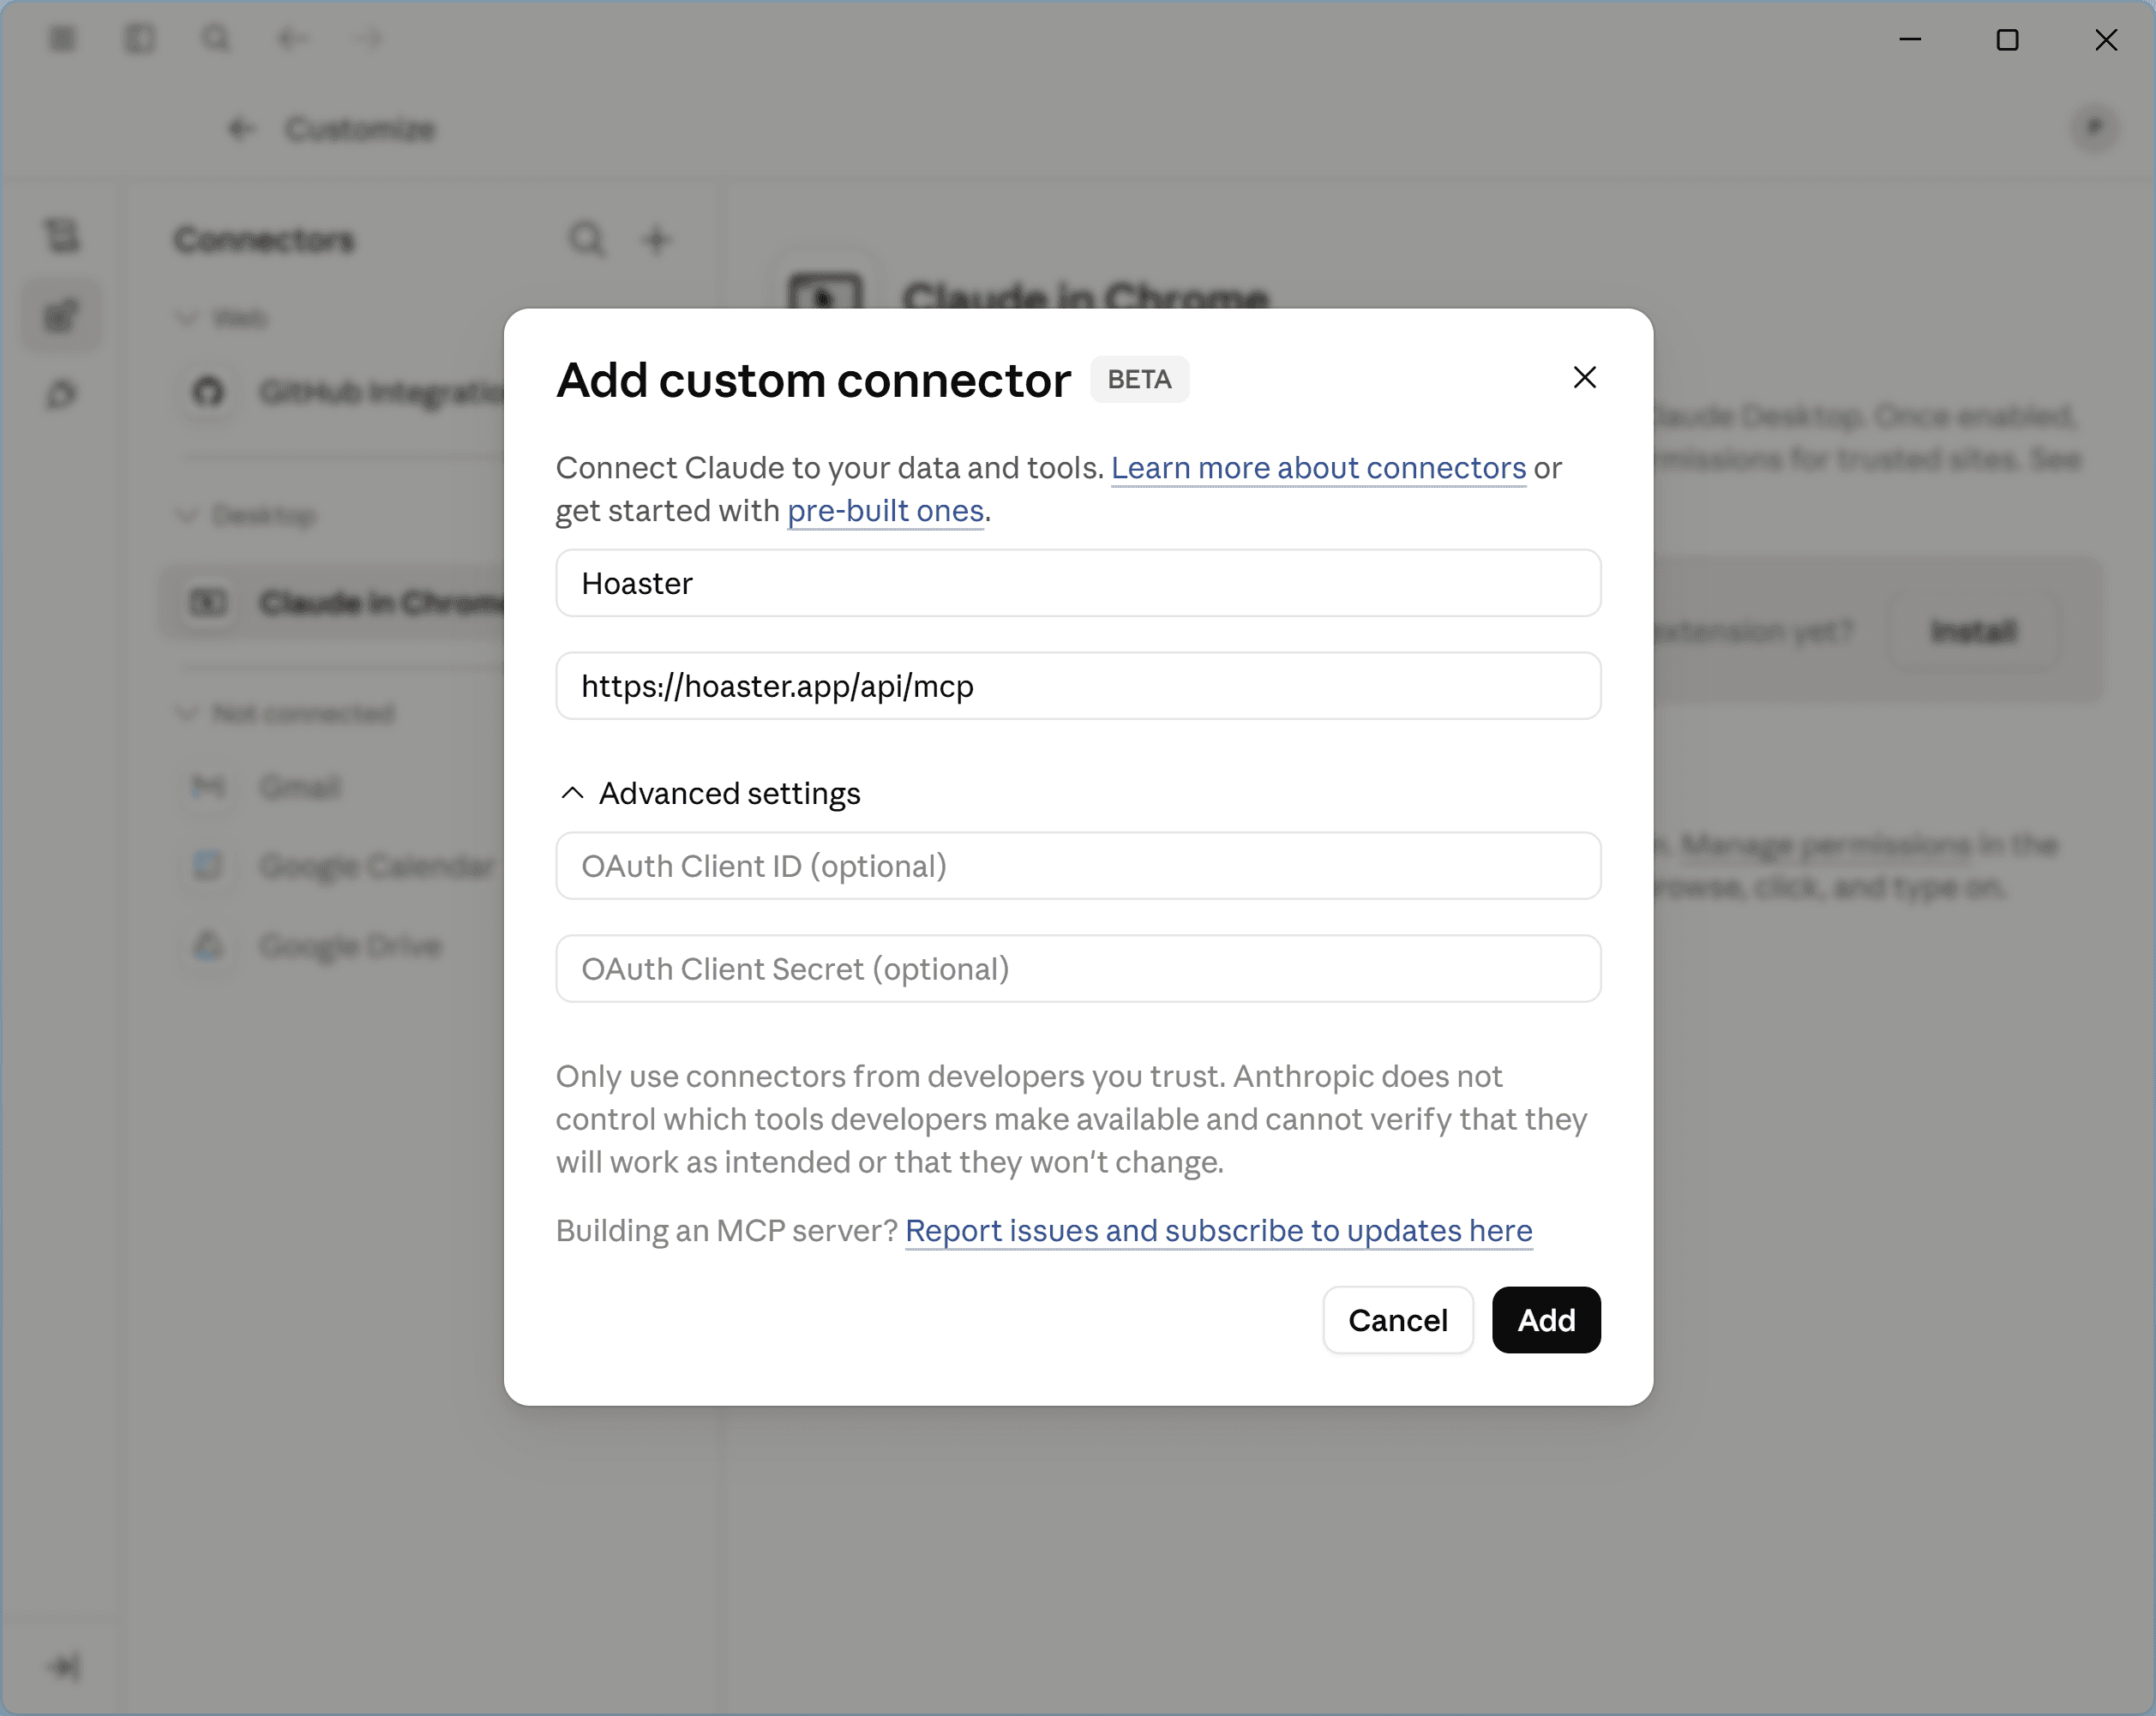The width and height of the screenshot is (2156, 1716).
Task: Click the forward arrow in top toolbar
Action: click(369, 39)
